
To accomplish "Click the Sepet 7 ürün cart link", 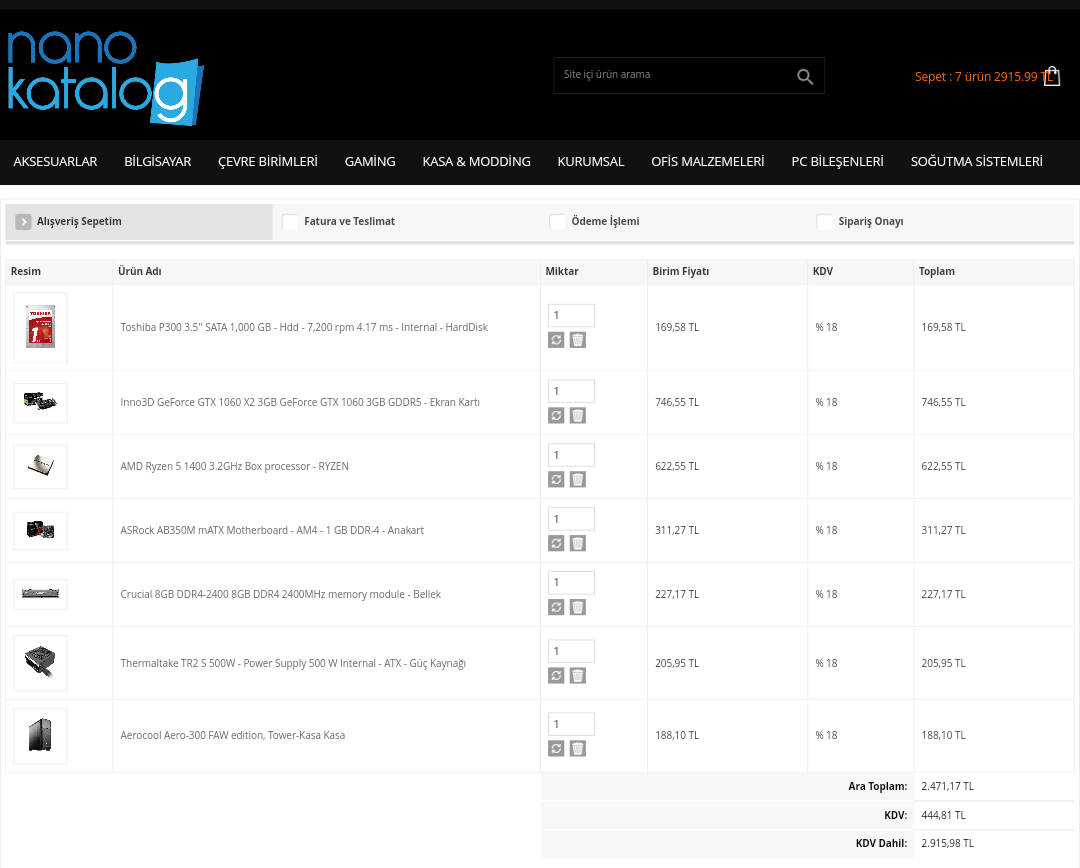I will tap(983, 76).
